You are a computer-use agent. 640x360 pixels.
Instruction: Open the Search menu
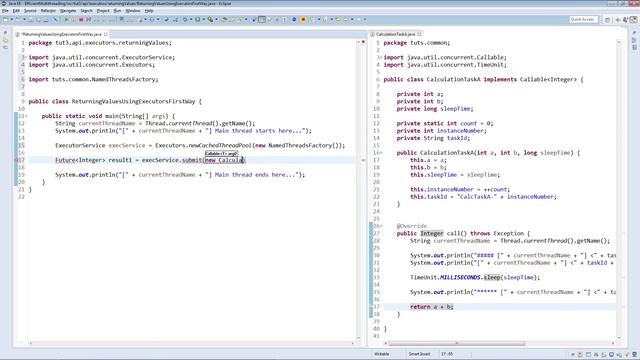86,11
